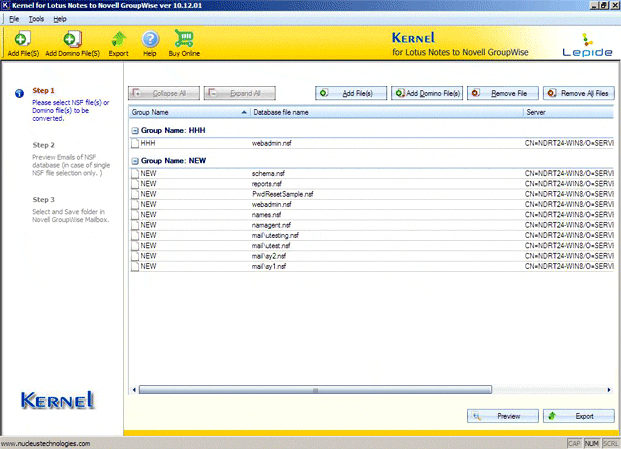Click the Add Domino File(s) button above the list
Viewport: 621px width, 449px height.
pos(427,93)
